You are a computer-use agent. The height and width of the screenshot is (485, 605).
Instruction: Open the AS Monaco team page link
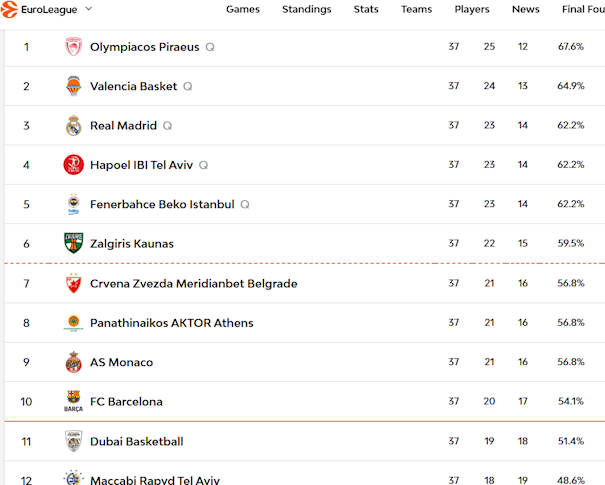[121, 362]
